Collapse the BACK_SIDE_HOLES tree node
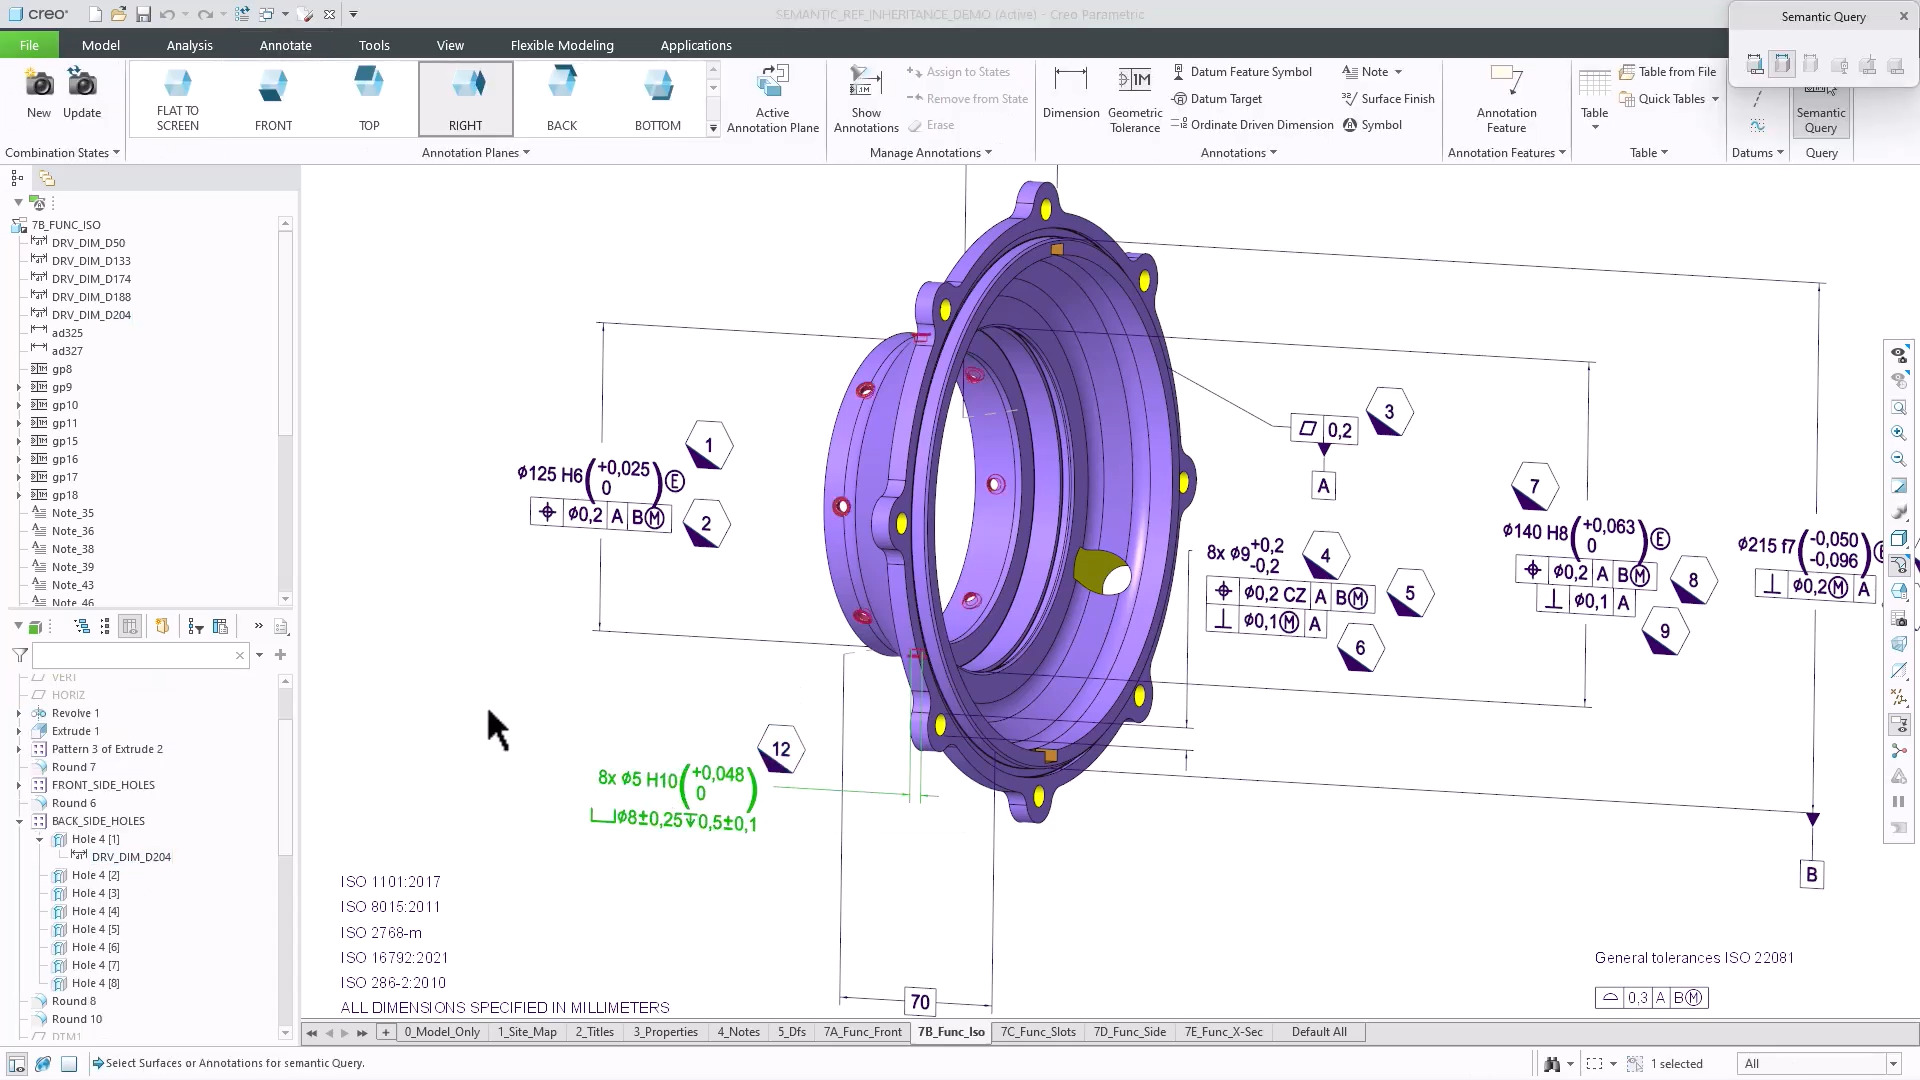This screenshot has height=1080, width=1920. tap(18, 822)
